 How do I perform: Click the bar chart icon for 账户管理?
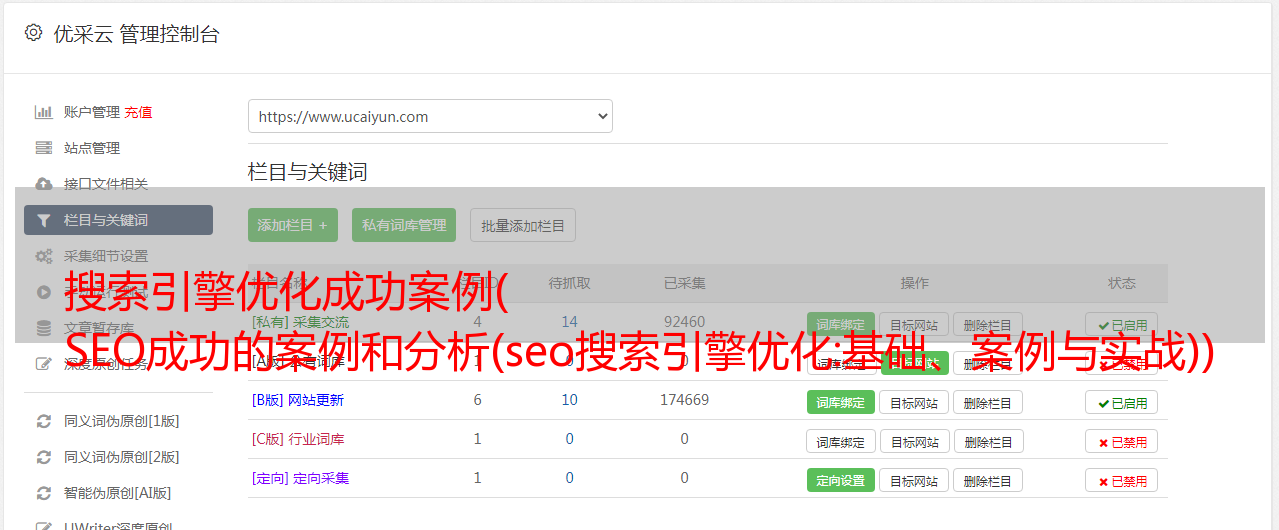point(43,112)
